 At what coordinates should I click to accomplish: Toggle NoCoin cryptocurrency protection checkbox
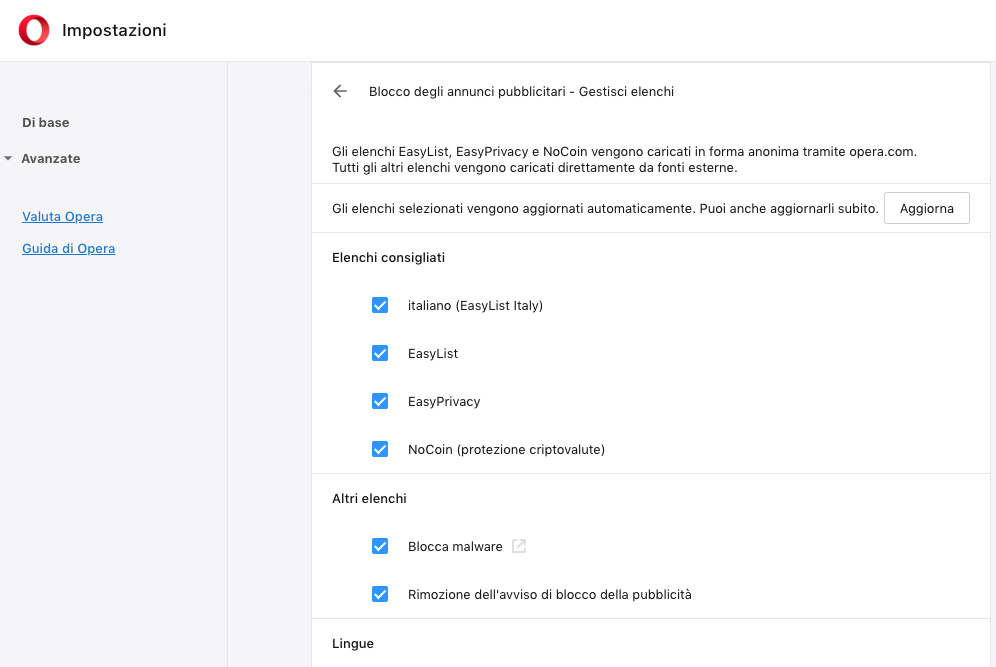pyautogui.click(x=380, y=449)
